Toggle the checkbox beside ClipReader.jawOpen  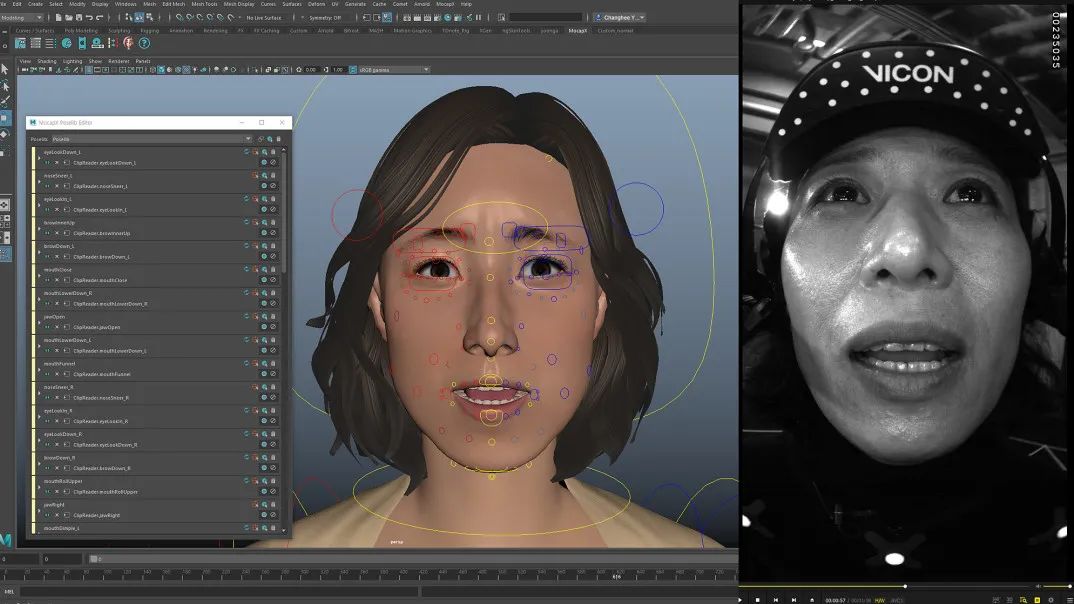66,327
